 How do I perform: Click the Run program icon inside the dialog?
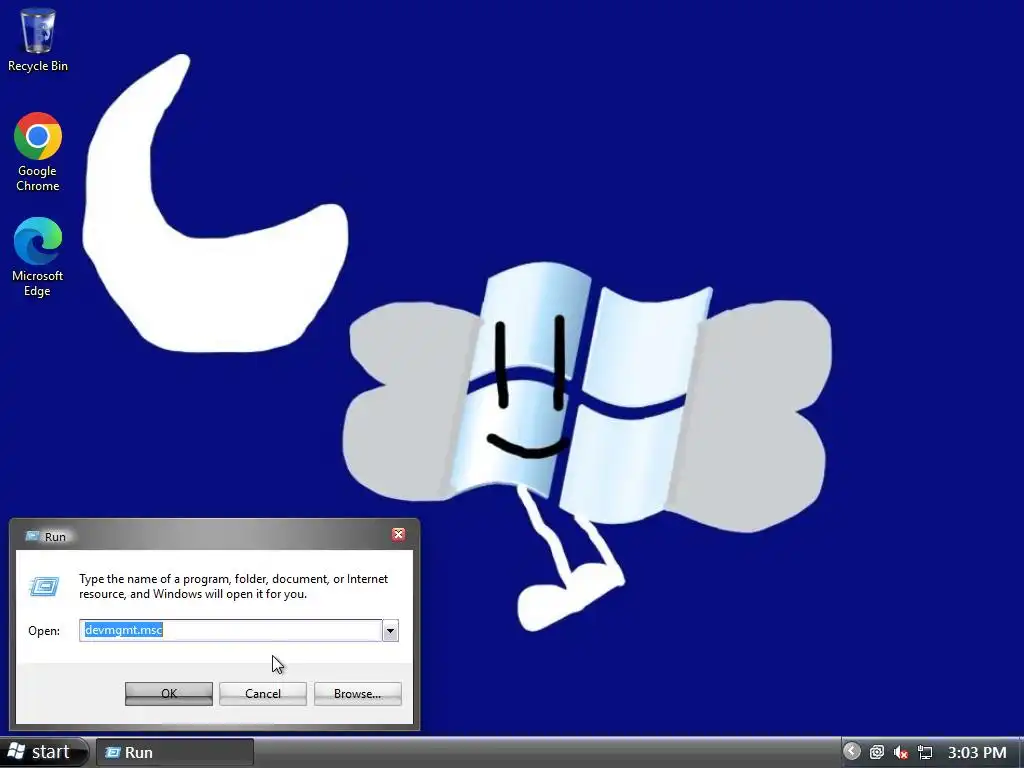(44, 586)
